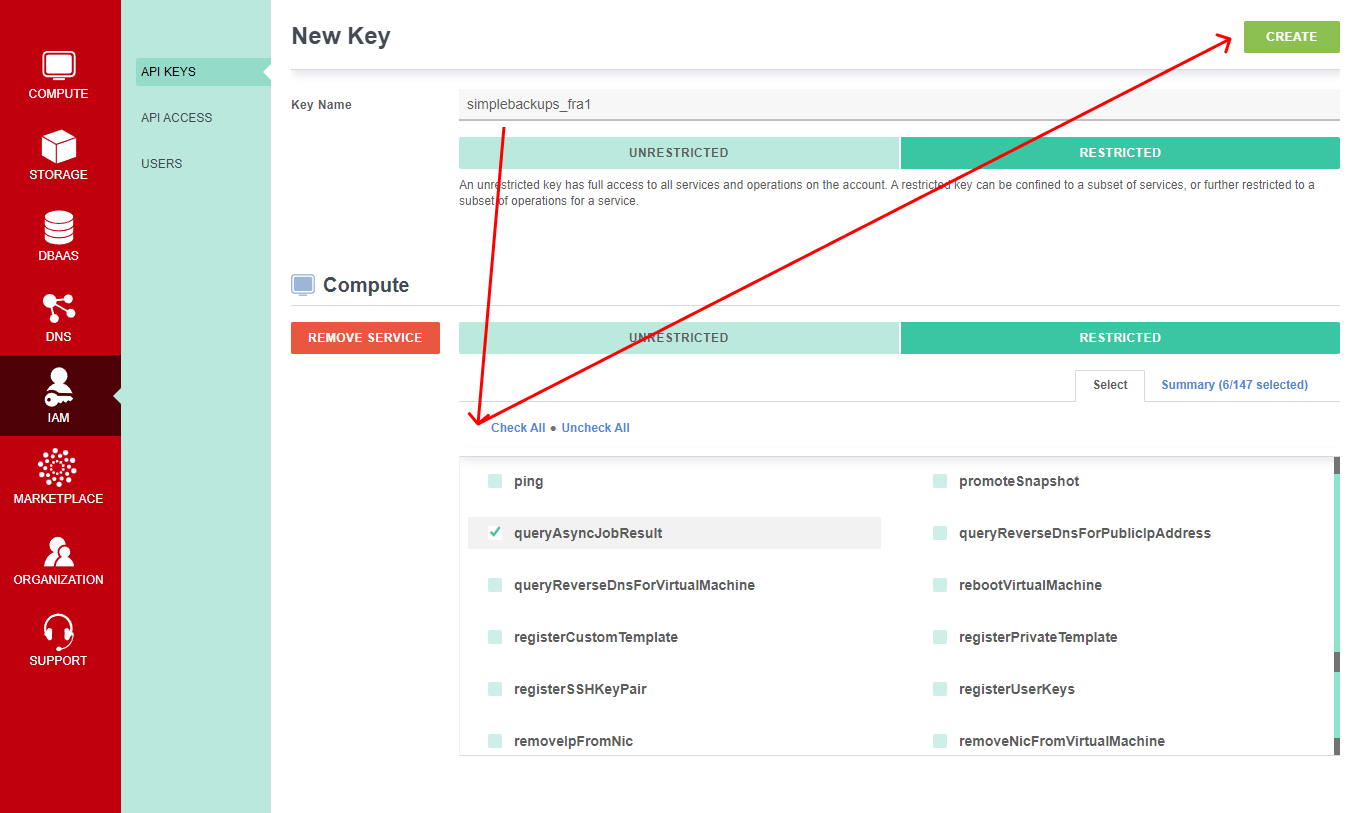1358x813 pixels.
Task: Open the IAM sidebar icon
Action: 58,396
